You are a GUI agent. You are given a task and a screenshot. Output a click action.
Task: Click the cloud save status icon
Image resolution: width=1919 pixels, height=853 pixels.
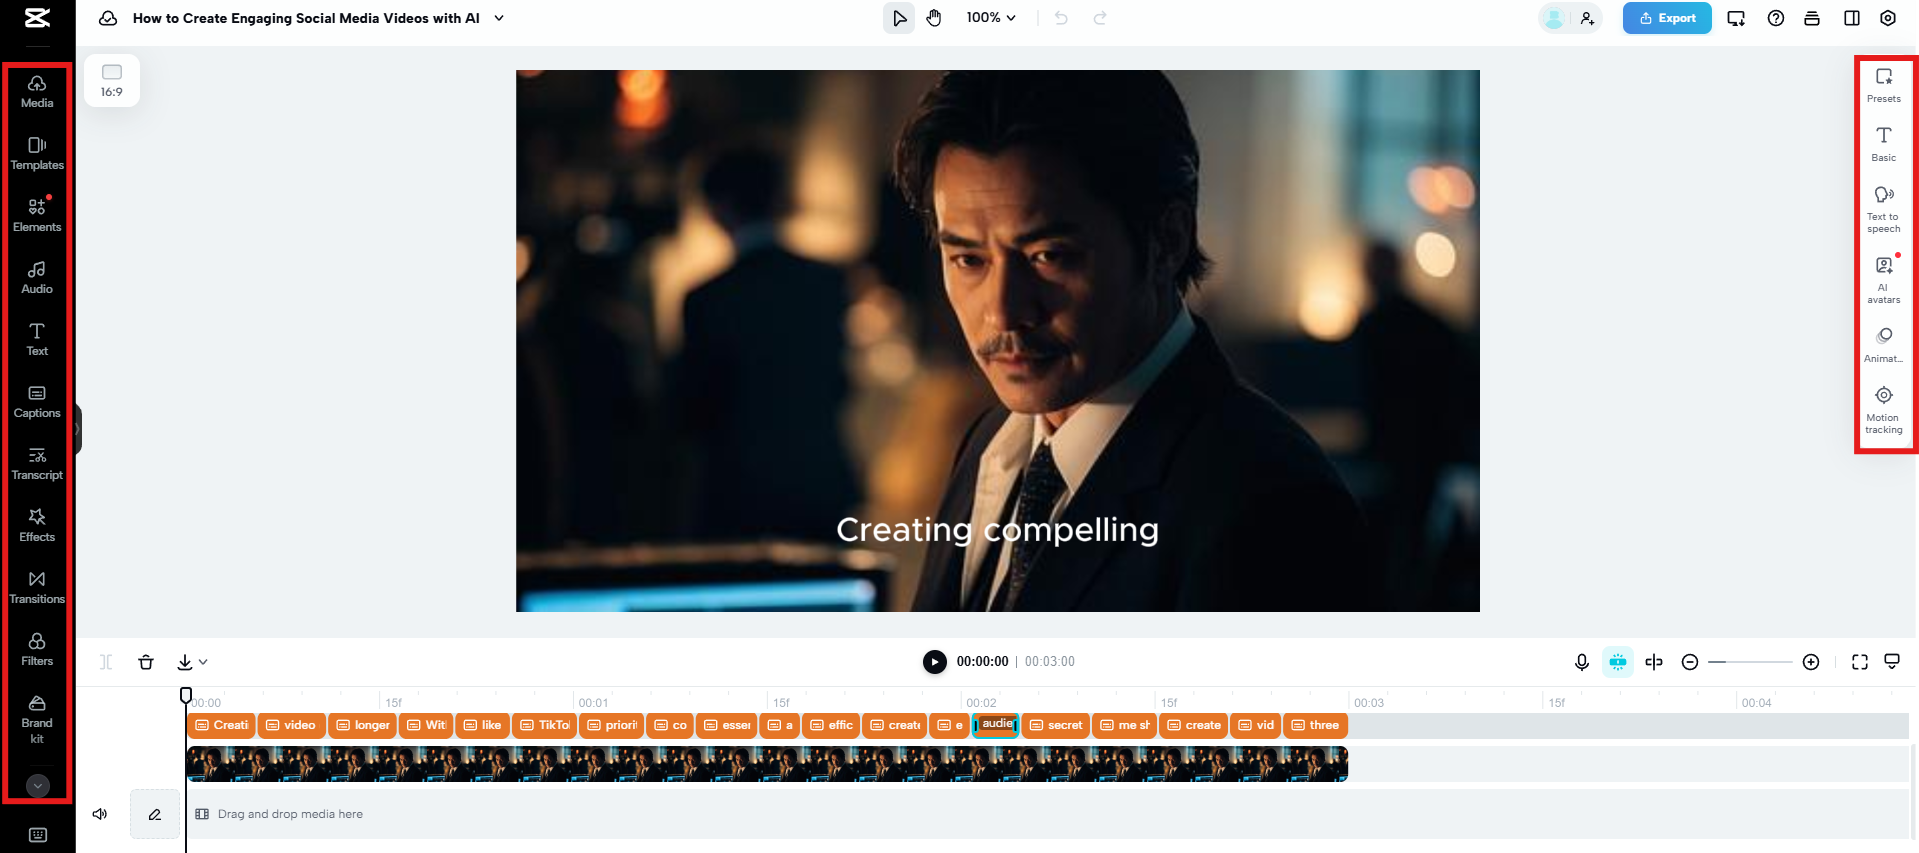point(108,18)
